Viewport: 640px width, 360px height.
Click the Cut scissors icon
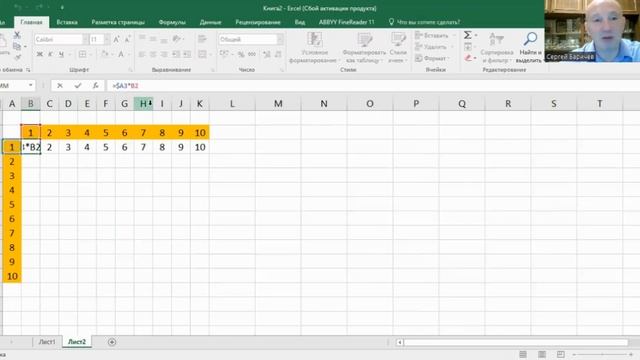pyautogui.click(x=17, y=35)
